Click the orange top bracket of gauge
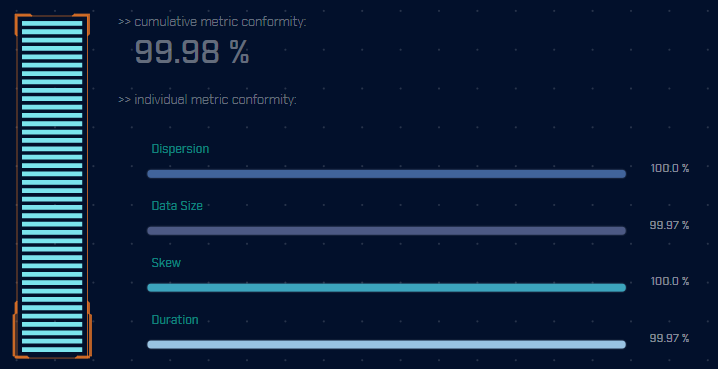 point(52,24)
